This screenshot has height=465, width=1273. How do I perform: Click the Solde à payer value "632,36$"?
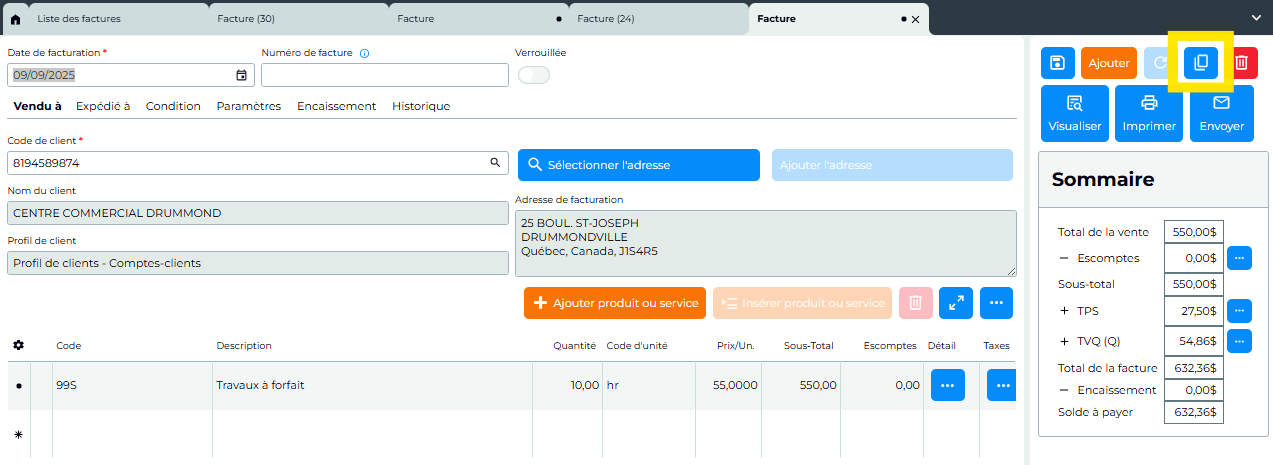(x=1194, y=412)
